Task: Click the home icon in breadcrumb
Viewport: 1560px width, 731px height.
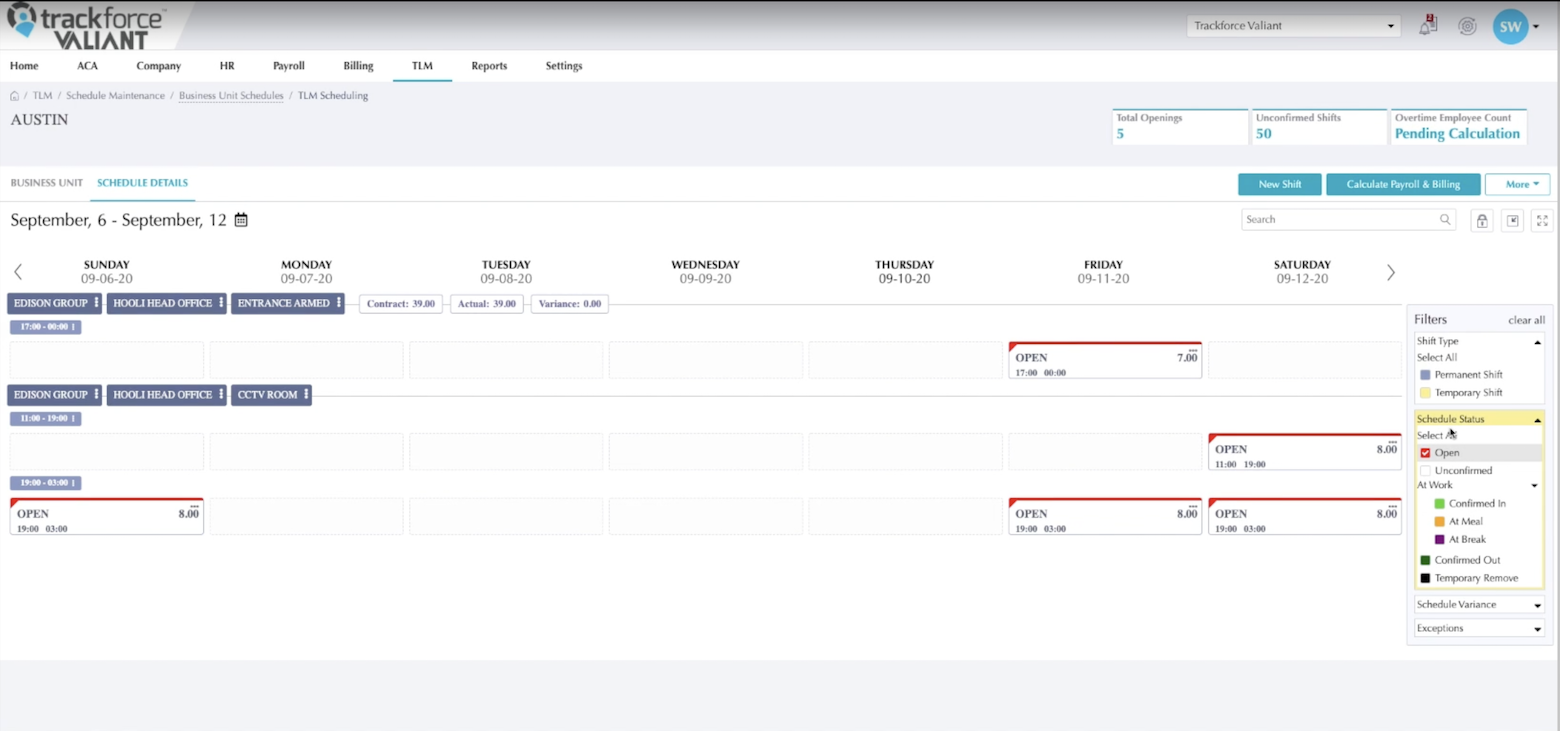Action: [15, 96]
